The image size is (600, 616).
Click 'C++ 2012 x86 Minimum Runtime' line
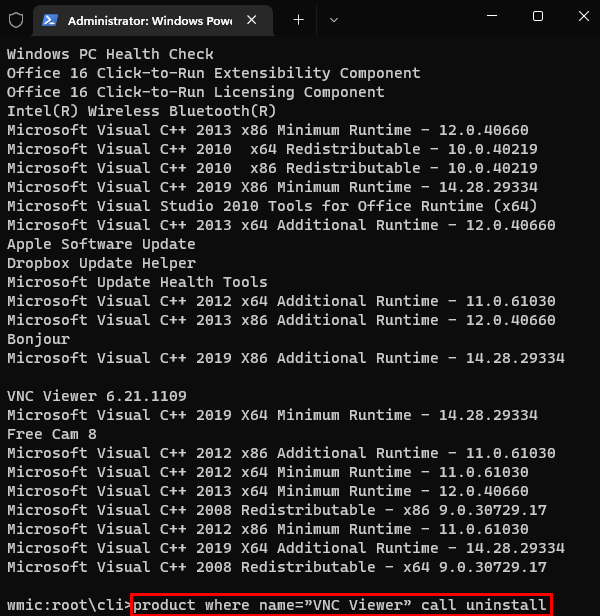click(268, 529)
